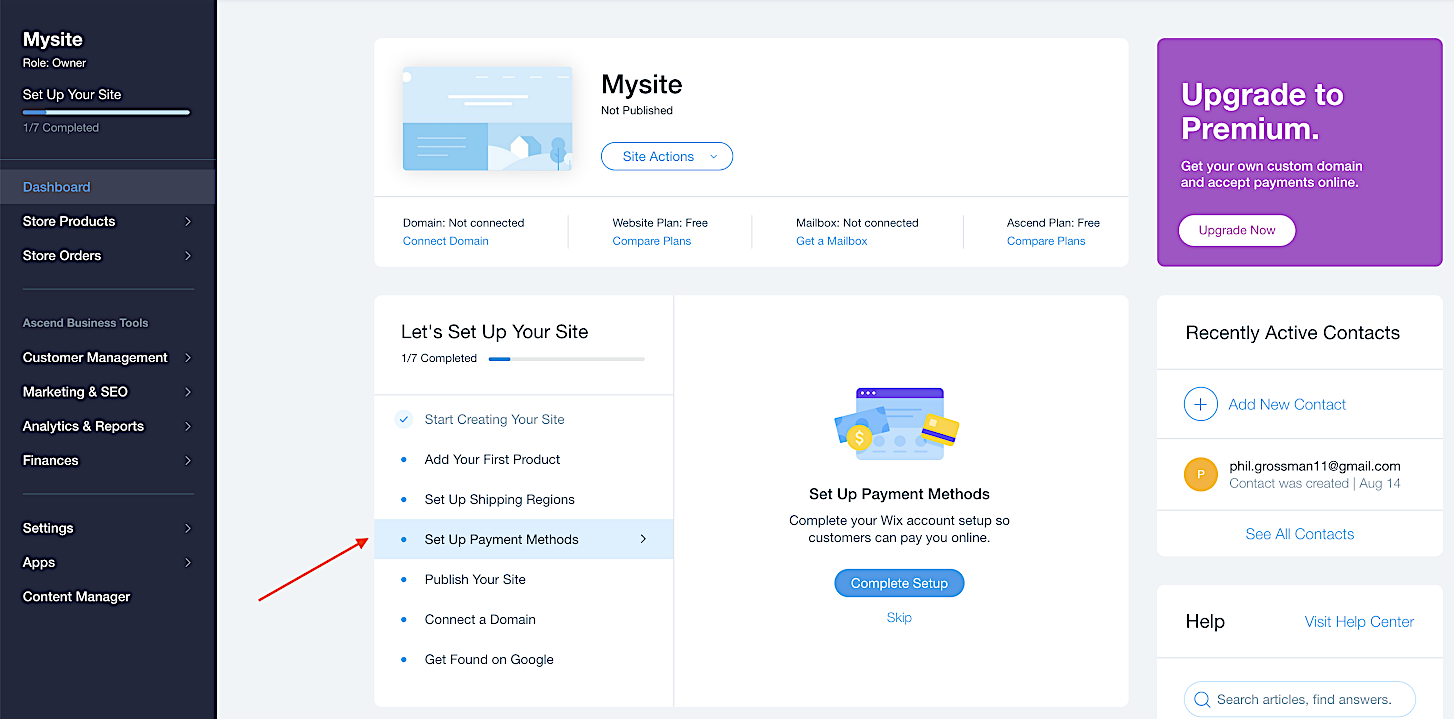This screenshot has height=719, width=1454.
Task: Expand the Settings sidebar section
Action: click(x=107, y=528)
